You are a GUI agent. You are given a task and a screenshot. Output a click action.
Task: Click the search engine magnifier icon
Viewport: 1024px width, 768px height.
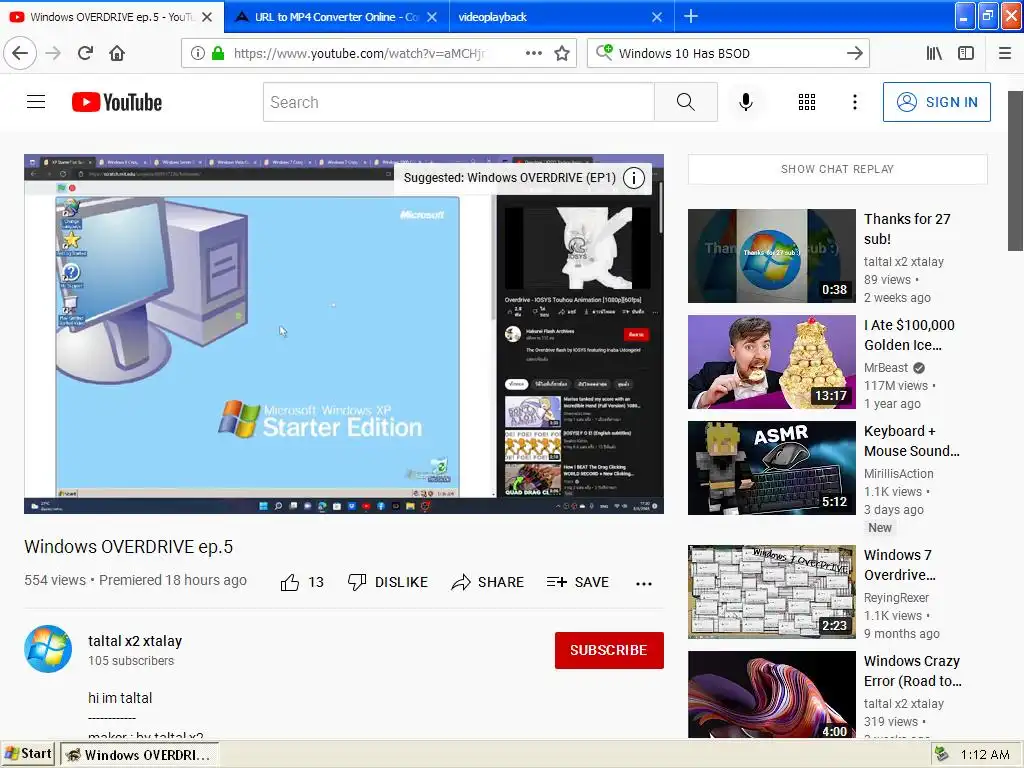coord(604,53)
